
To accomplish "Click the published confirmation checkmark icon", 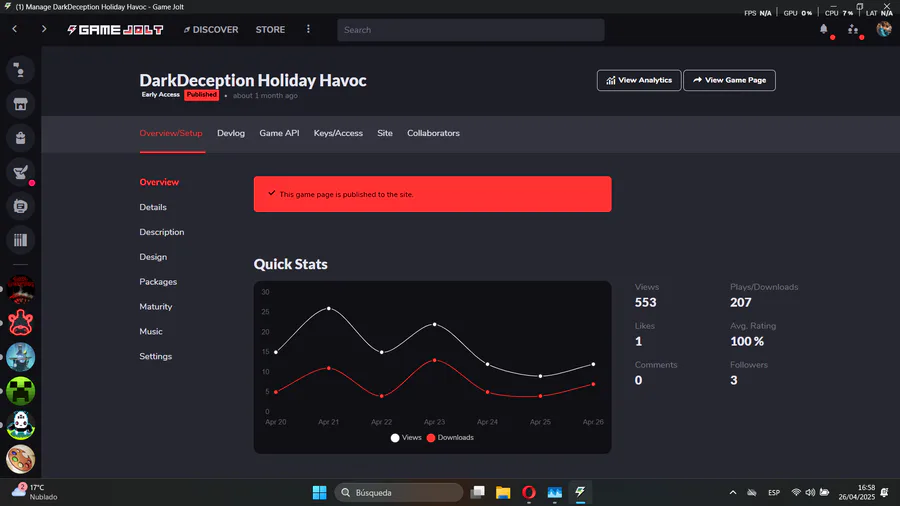I will (x=271, y=193).
